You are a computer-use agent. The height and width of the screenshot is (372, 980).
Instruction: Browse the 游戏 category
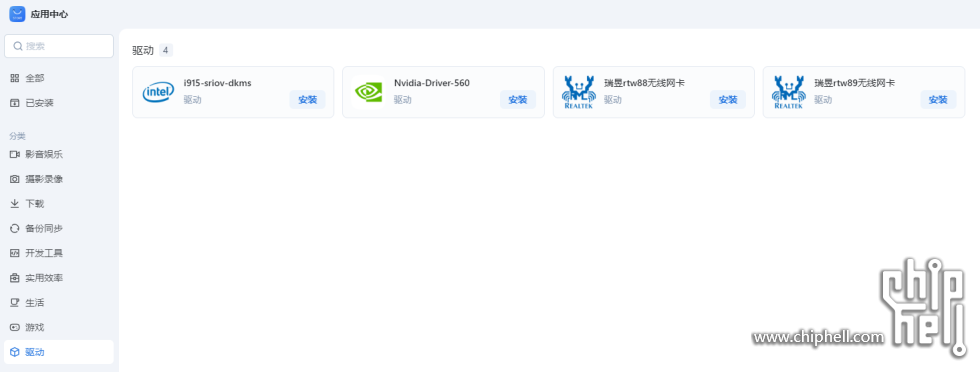[x=59, y=328]
